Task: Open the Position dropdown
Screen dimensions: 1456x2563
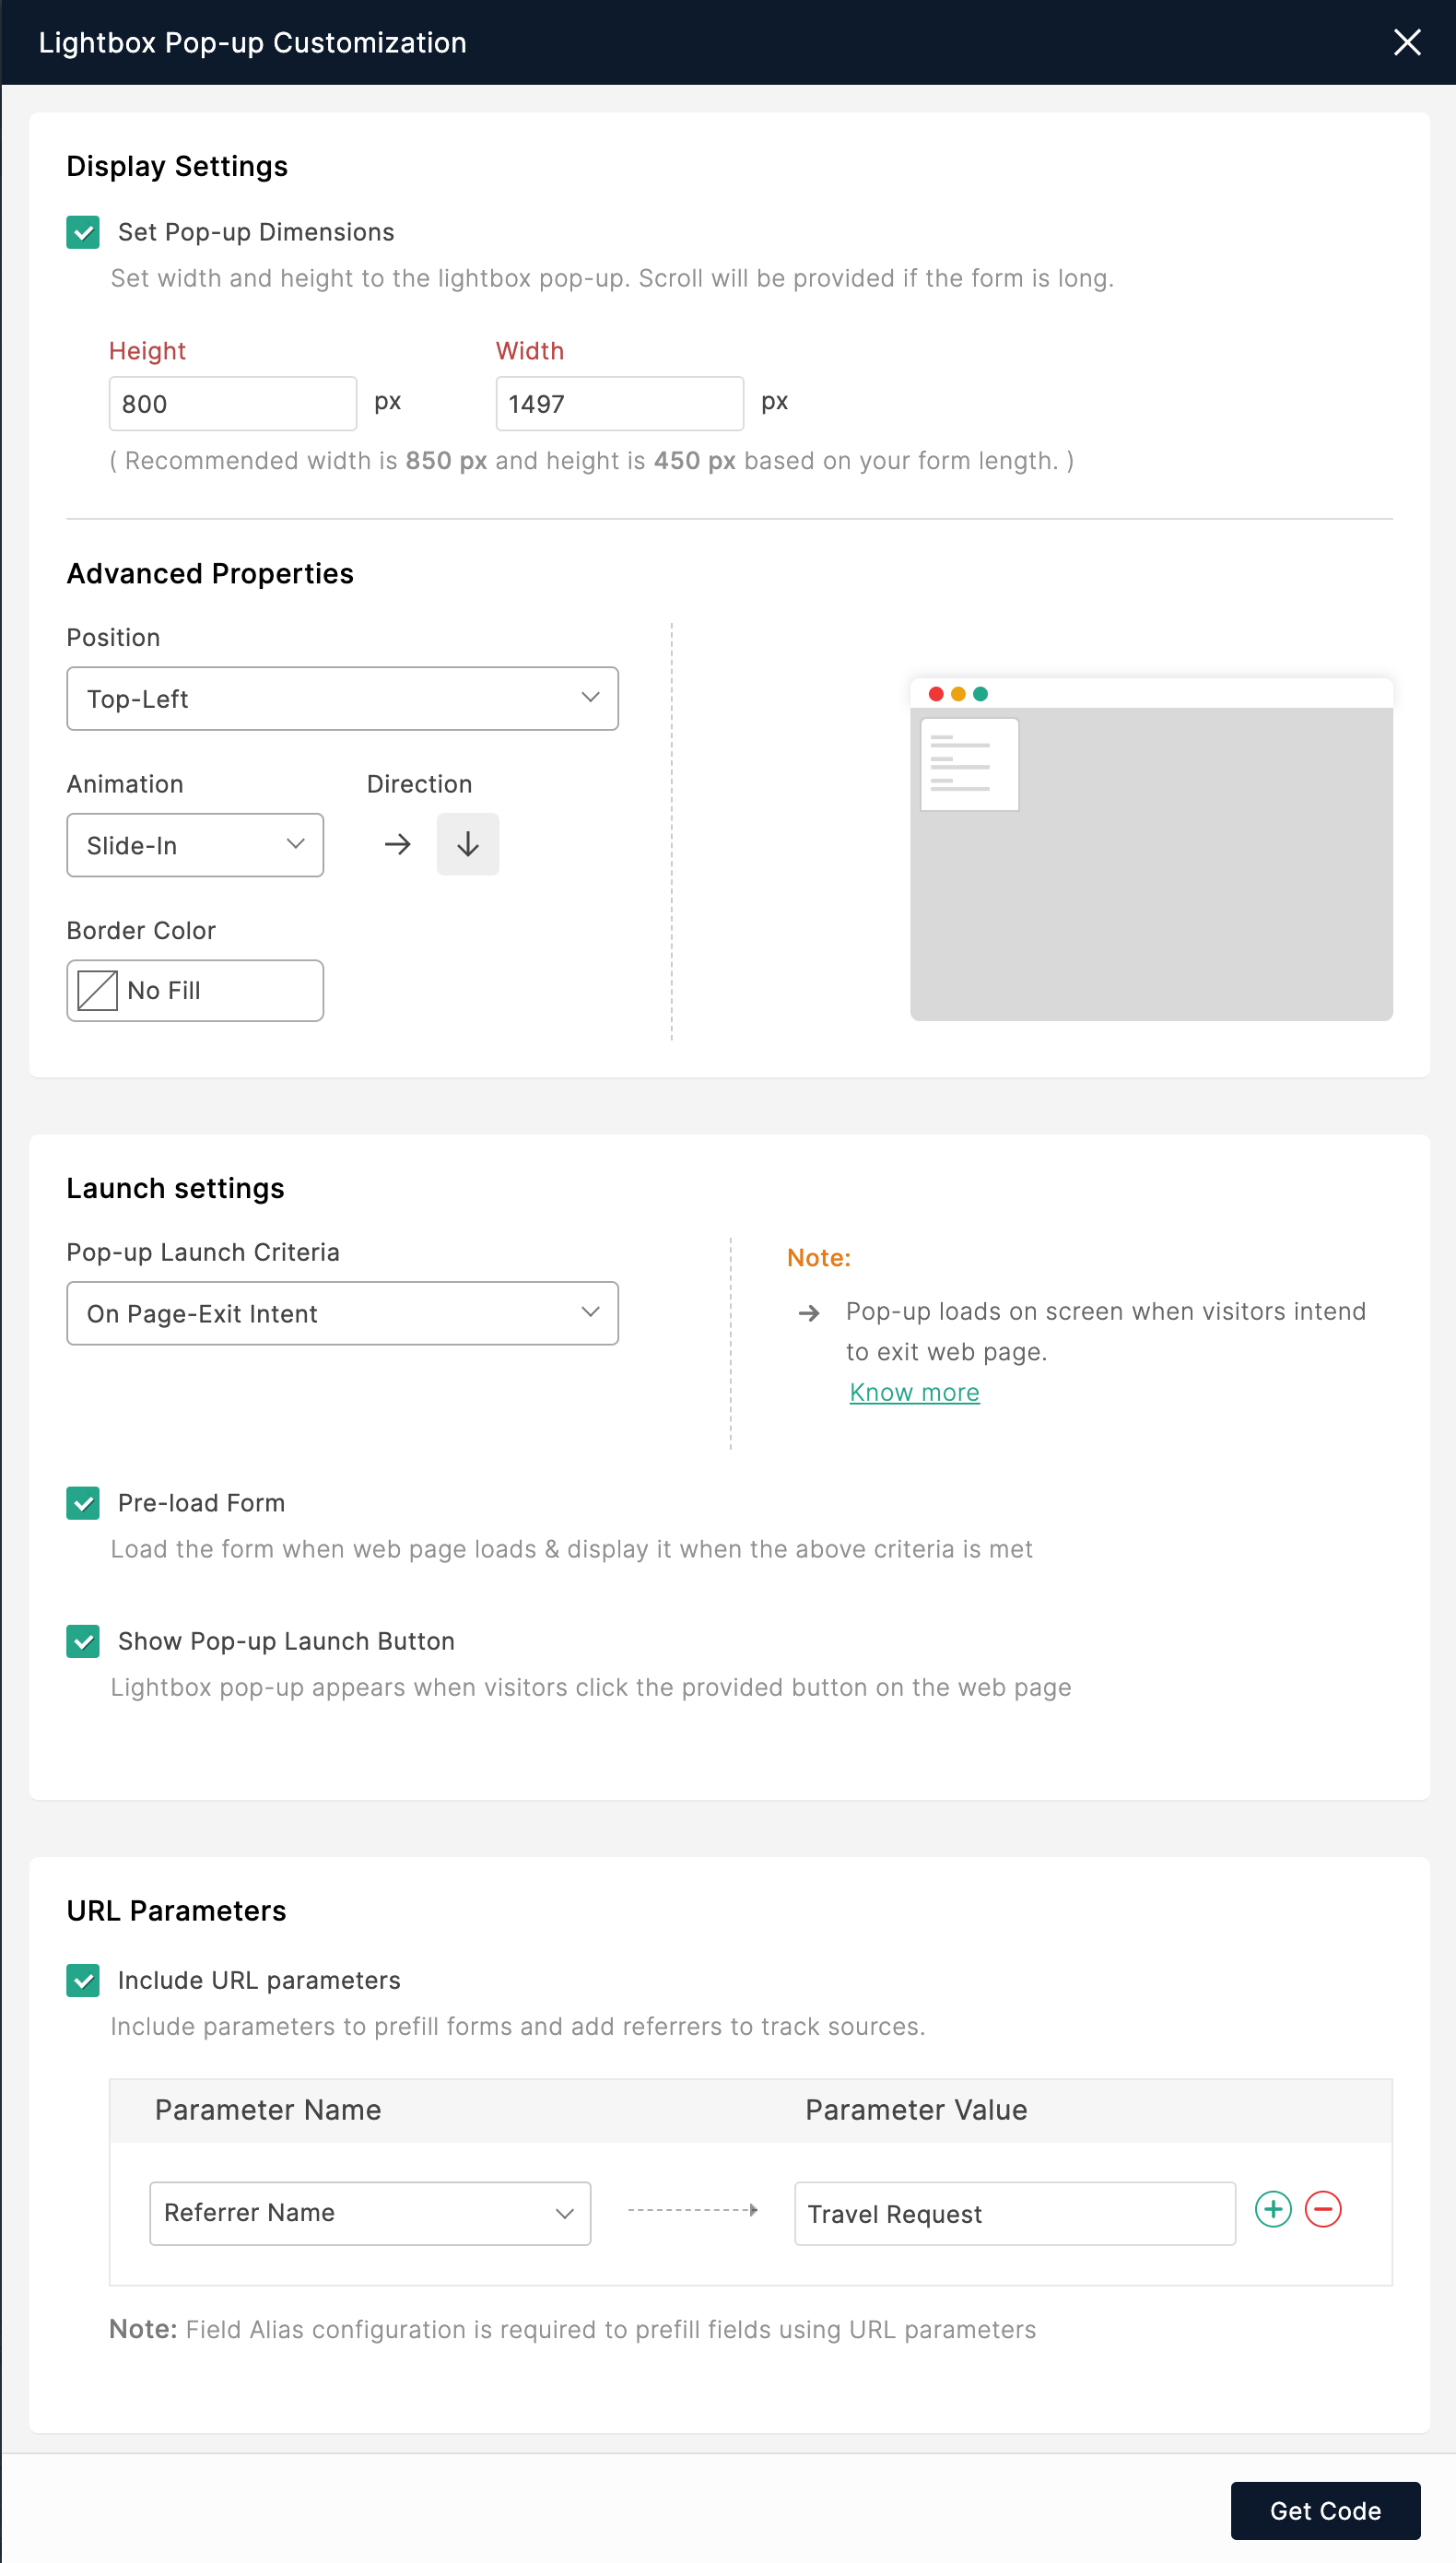Action: [342, 698]
